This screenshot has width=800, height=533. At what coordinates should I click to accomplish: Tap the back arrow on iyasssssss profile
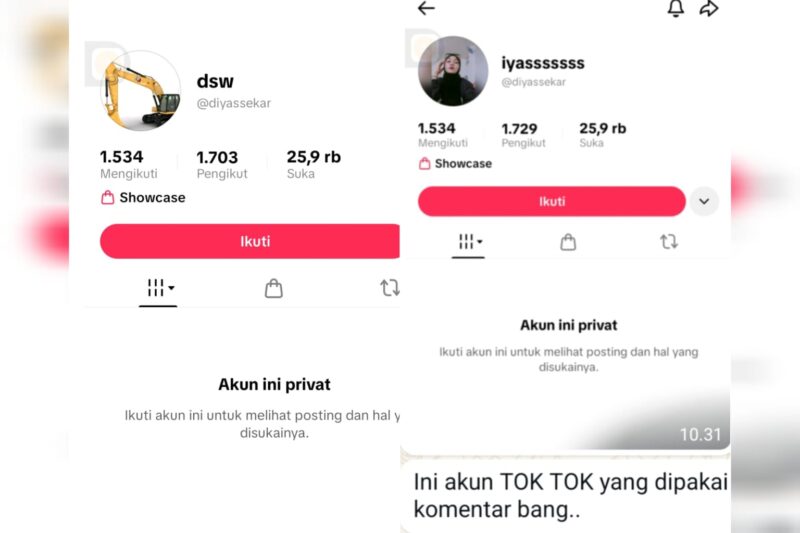[426, 8]
